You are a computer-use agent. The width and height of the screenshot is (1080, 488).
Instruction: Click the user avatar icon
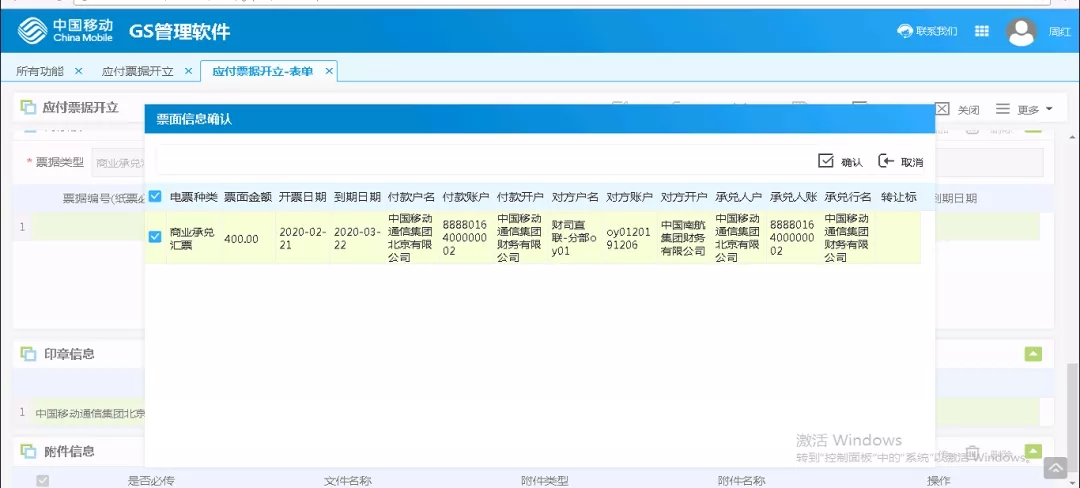click(1021, 31)
